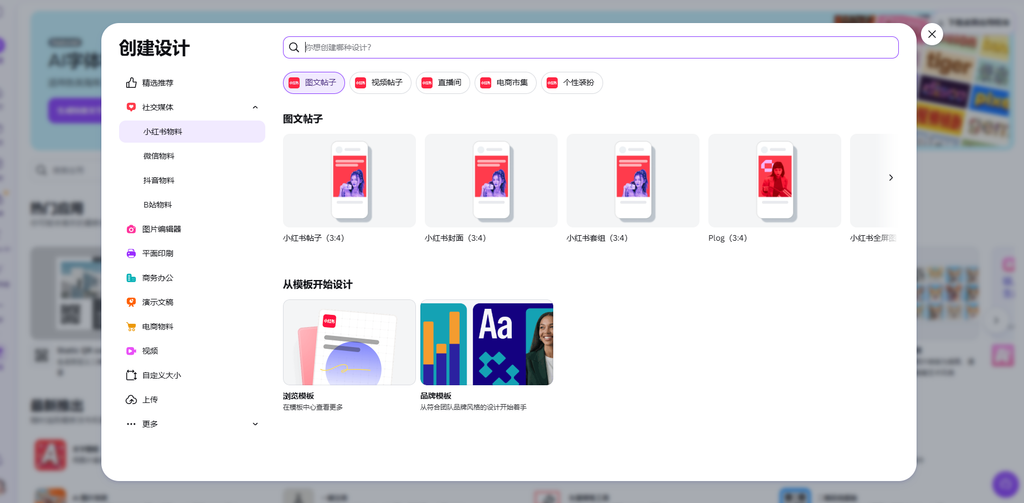Click the printer icon for 平面印刷

131,253
